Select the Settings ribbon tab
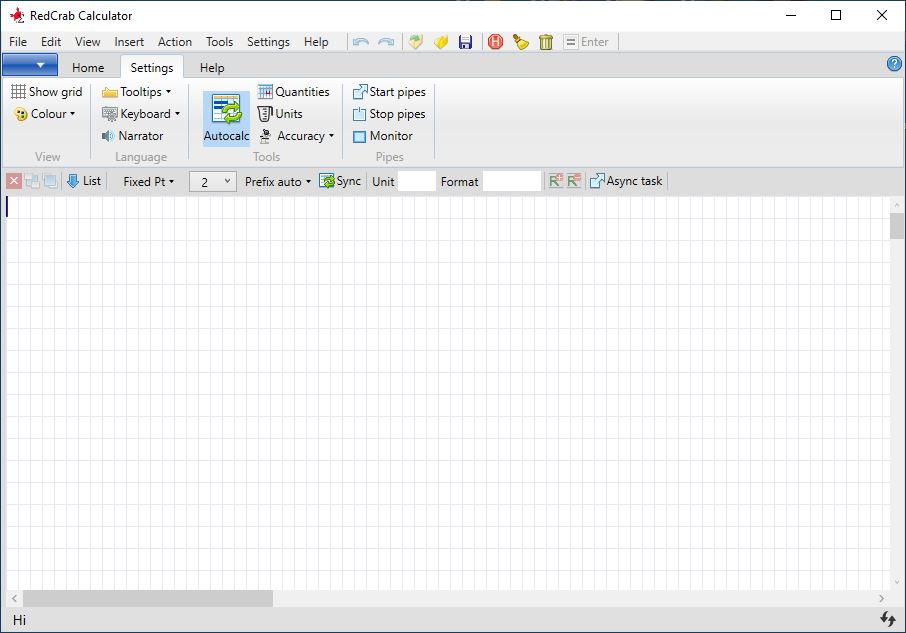The width and height of the screenshot is (906, 633). pyautogui.click(x=151, y=68)
